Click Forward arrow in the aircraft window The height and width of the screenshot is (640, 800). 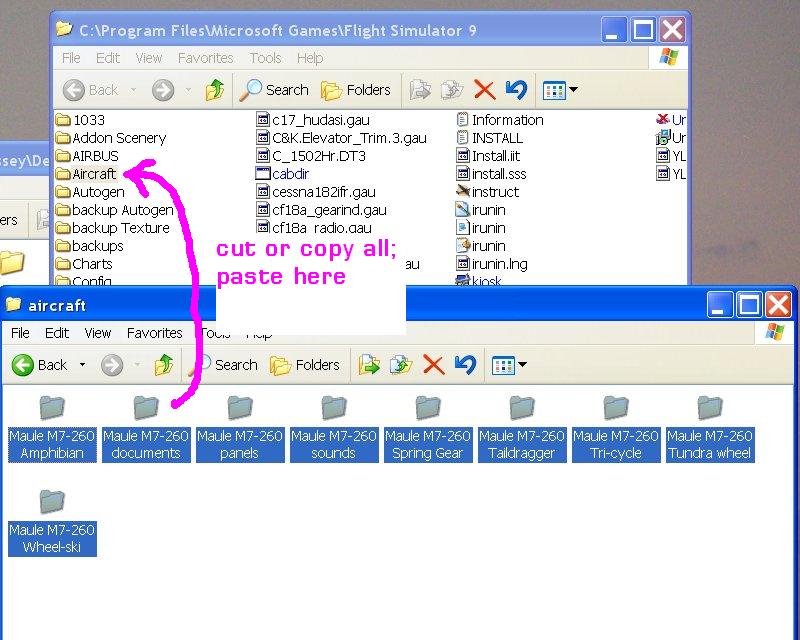tap(112, 365)
